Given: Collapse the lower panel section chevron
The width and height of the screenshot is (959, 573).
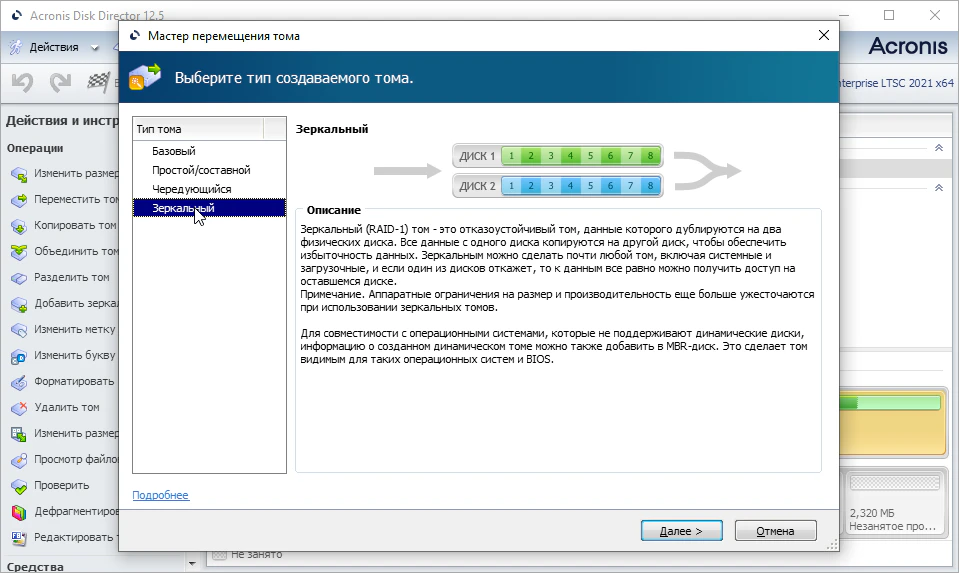Looking at the screenshot, I should pyautogui.click(x=937, y=188).
